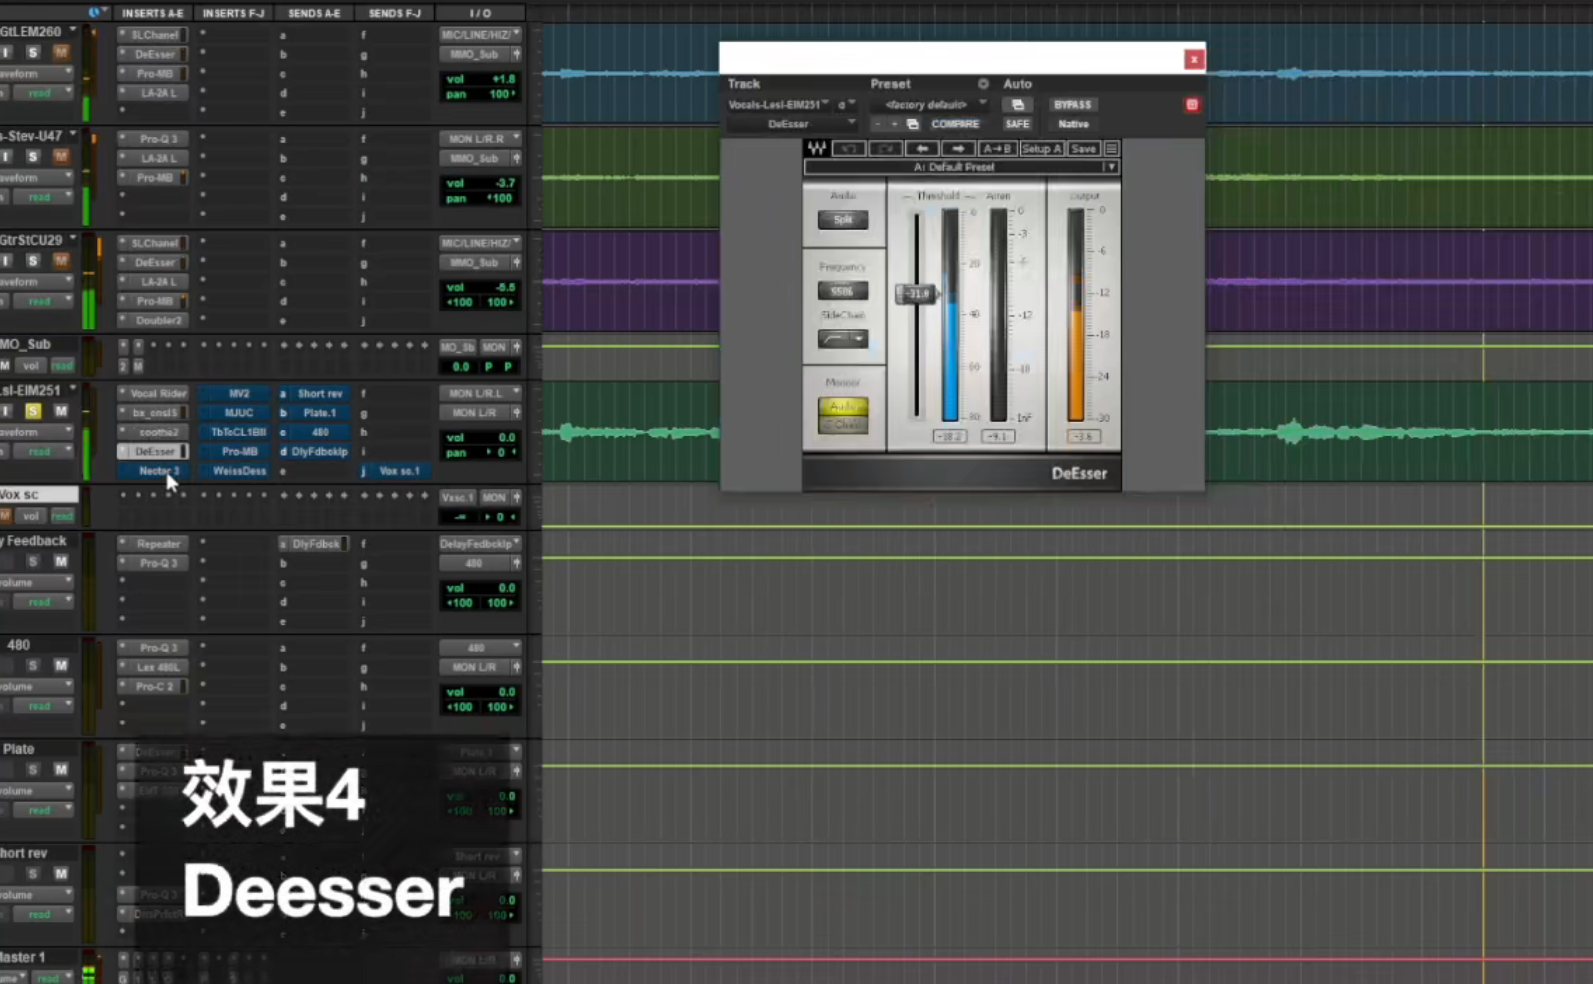Click the INSERTS A-E column header
The width and height of the screenshot is (1593, 984).
(x=152, y=13)
